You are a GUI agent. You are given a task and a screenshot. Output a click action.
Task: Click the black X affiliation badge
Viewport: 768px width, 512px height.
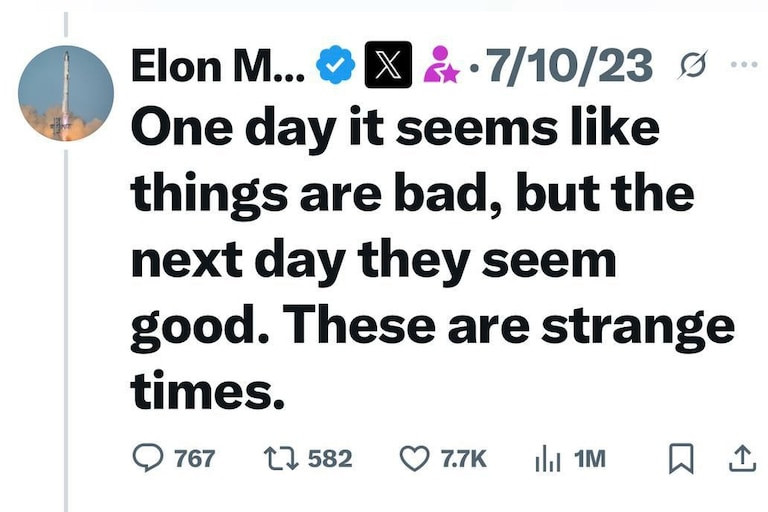click(383, 66)
